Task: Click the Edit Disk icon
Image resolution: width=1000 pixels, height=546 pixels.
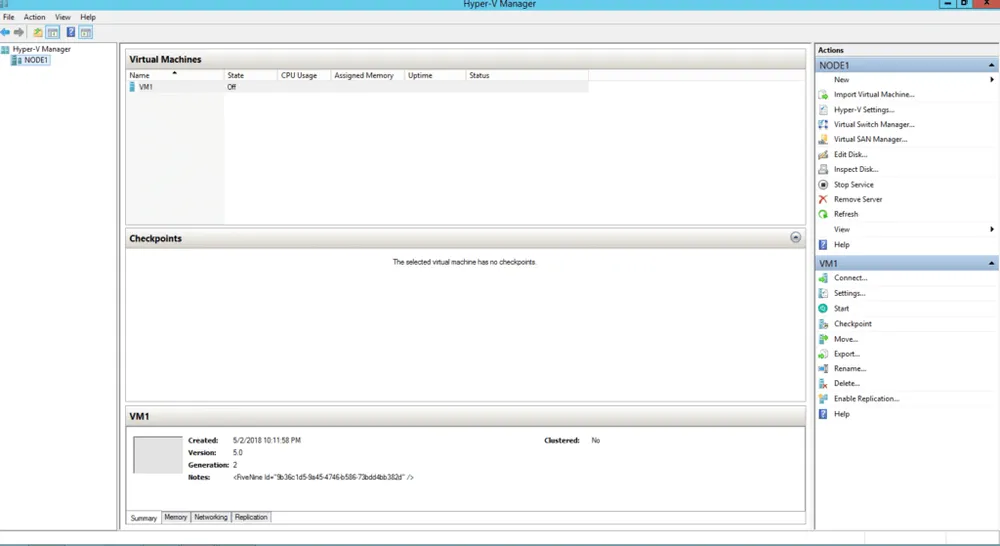Action: coord(823,155)
